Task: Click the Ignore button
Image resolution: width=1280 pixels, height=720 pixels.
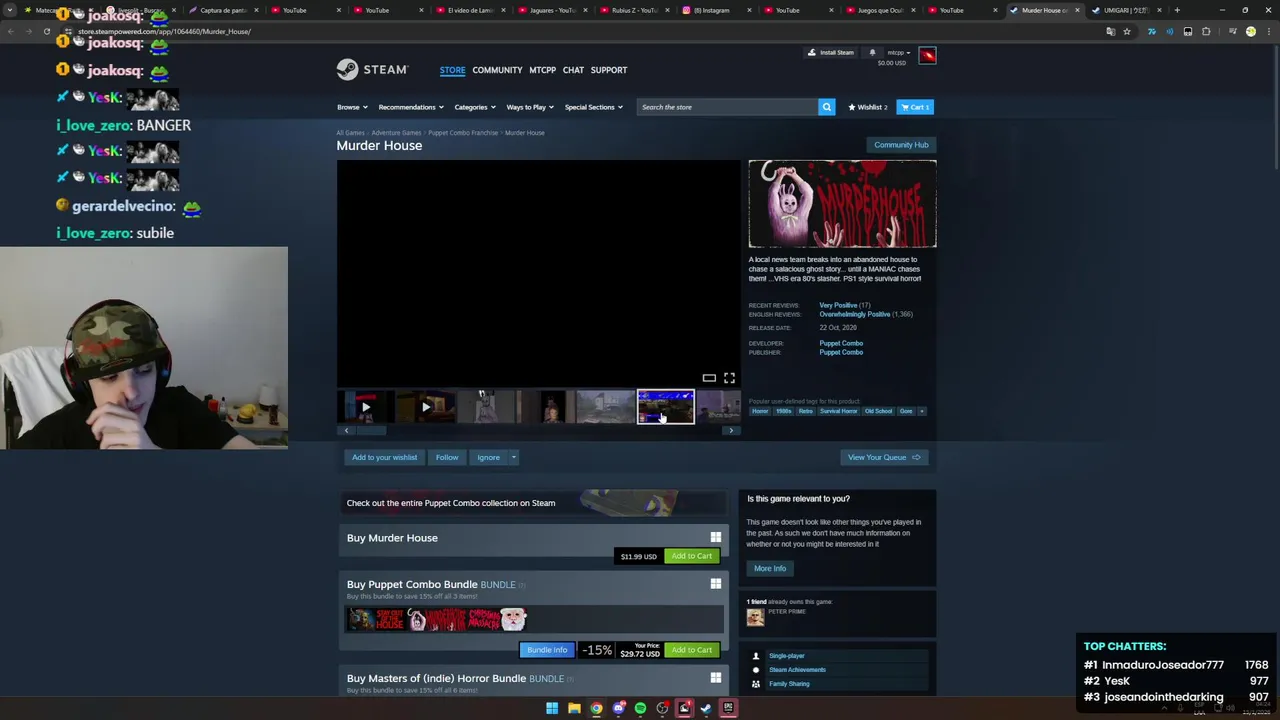Action: (488, 457)
